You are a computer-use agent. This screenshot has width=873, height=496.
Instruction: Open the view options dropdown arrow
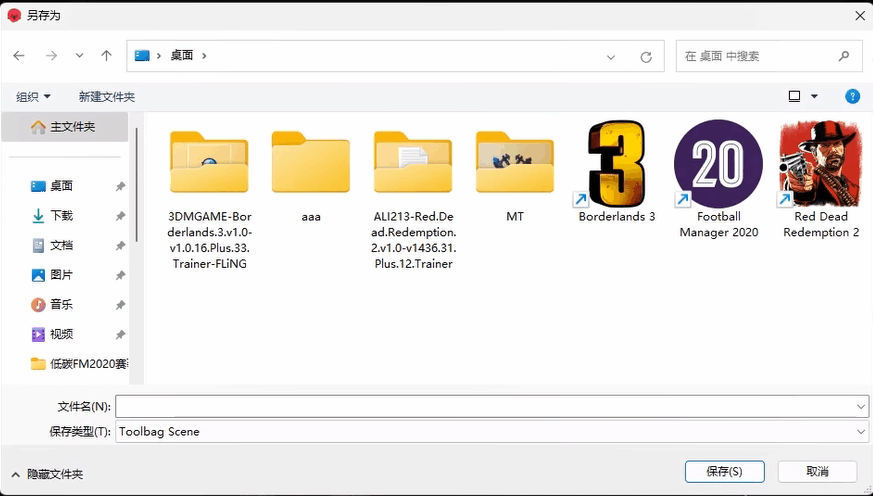[814, 97]
